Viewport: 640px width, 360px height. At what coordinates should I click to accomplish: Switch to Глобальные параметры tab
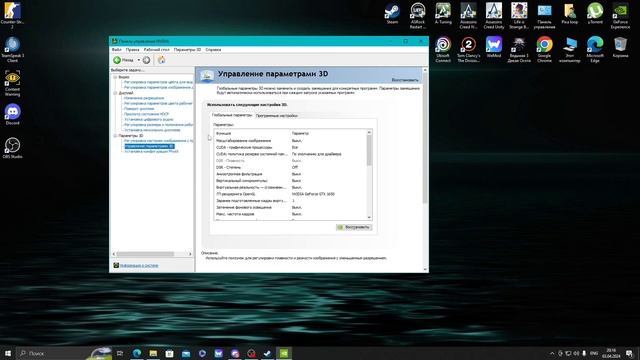pyautogui.click(x=231, y=116)
